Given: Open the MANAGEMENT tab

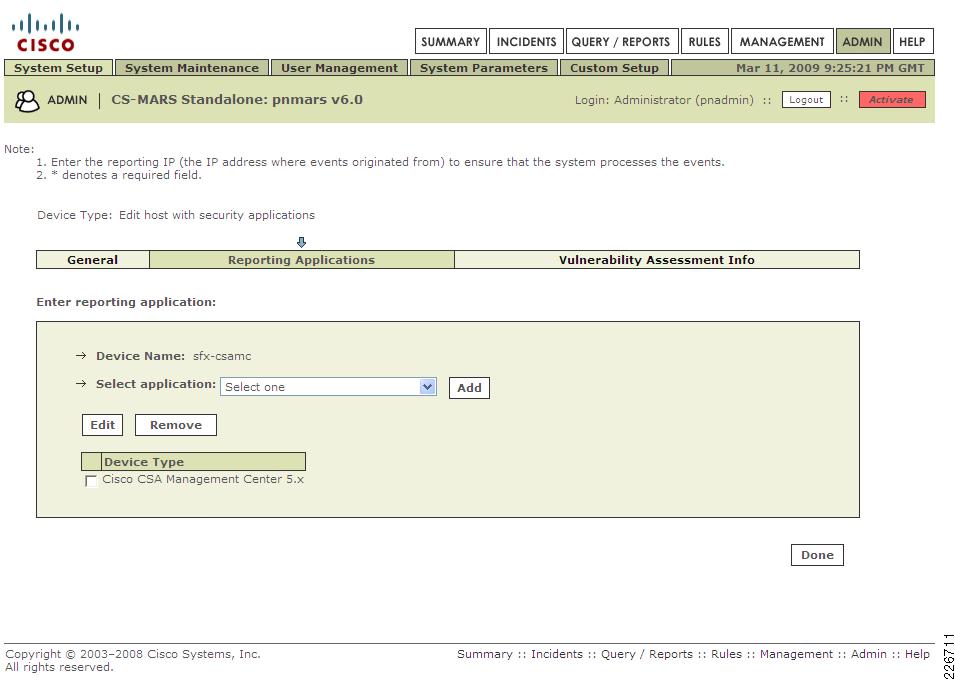Looking at the screenshot, I should tap(782, 41).
